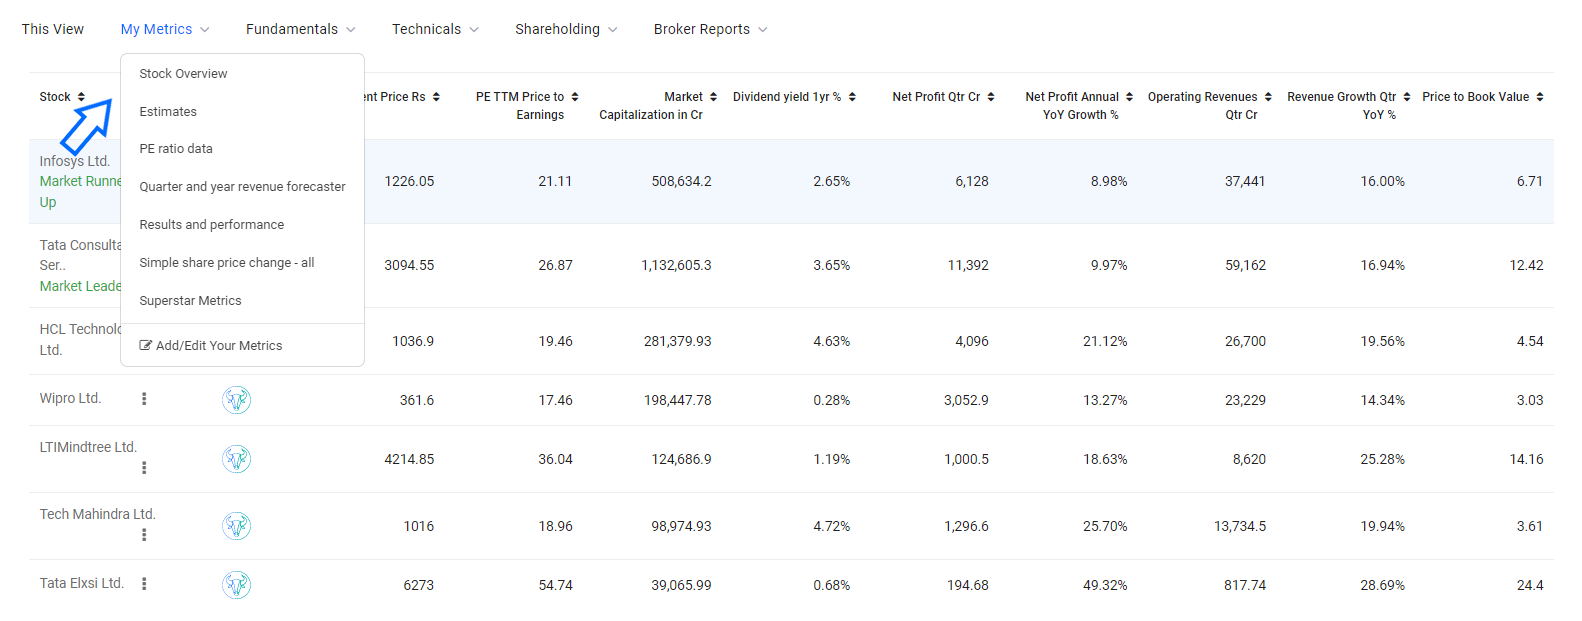Click the bull icon in Tata Elxsi row
This screenshot has width=1582, height=621.
(x=236, y=585)
